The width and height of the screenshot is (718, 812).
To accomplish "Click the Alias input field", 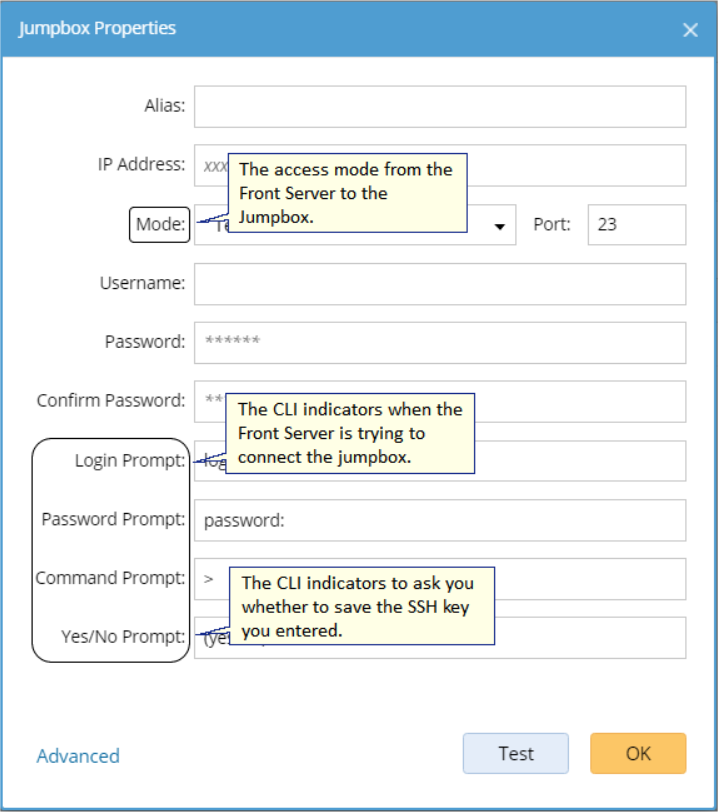I will (440, 106).
